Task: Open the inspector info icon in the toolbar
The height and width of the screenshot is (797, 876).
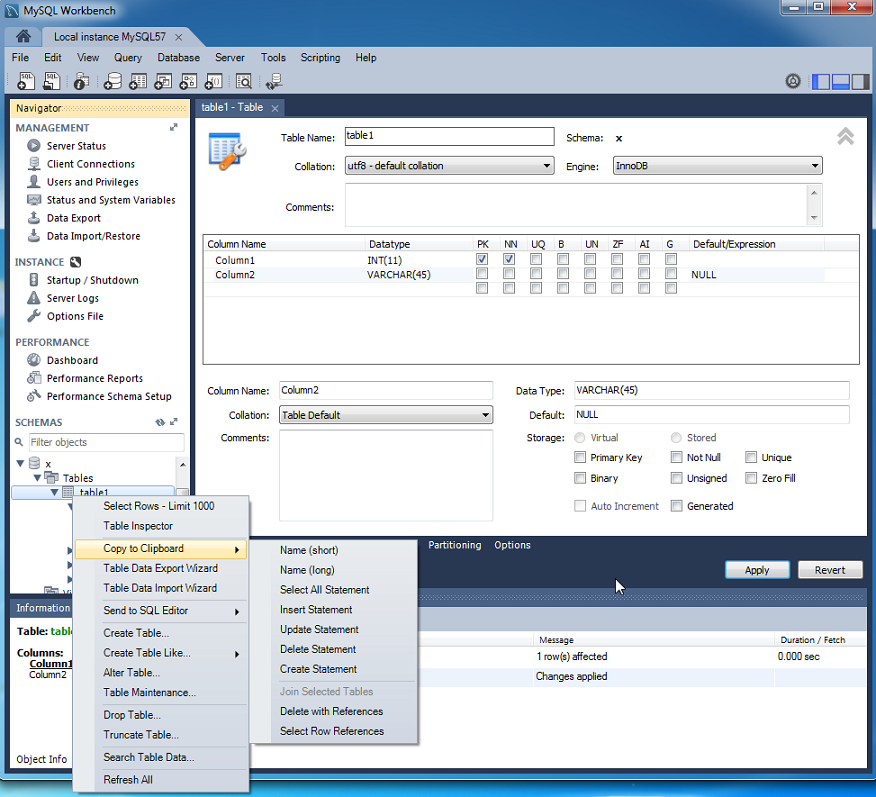Action: pos(82,81)
